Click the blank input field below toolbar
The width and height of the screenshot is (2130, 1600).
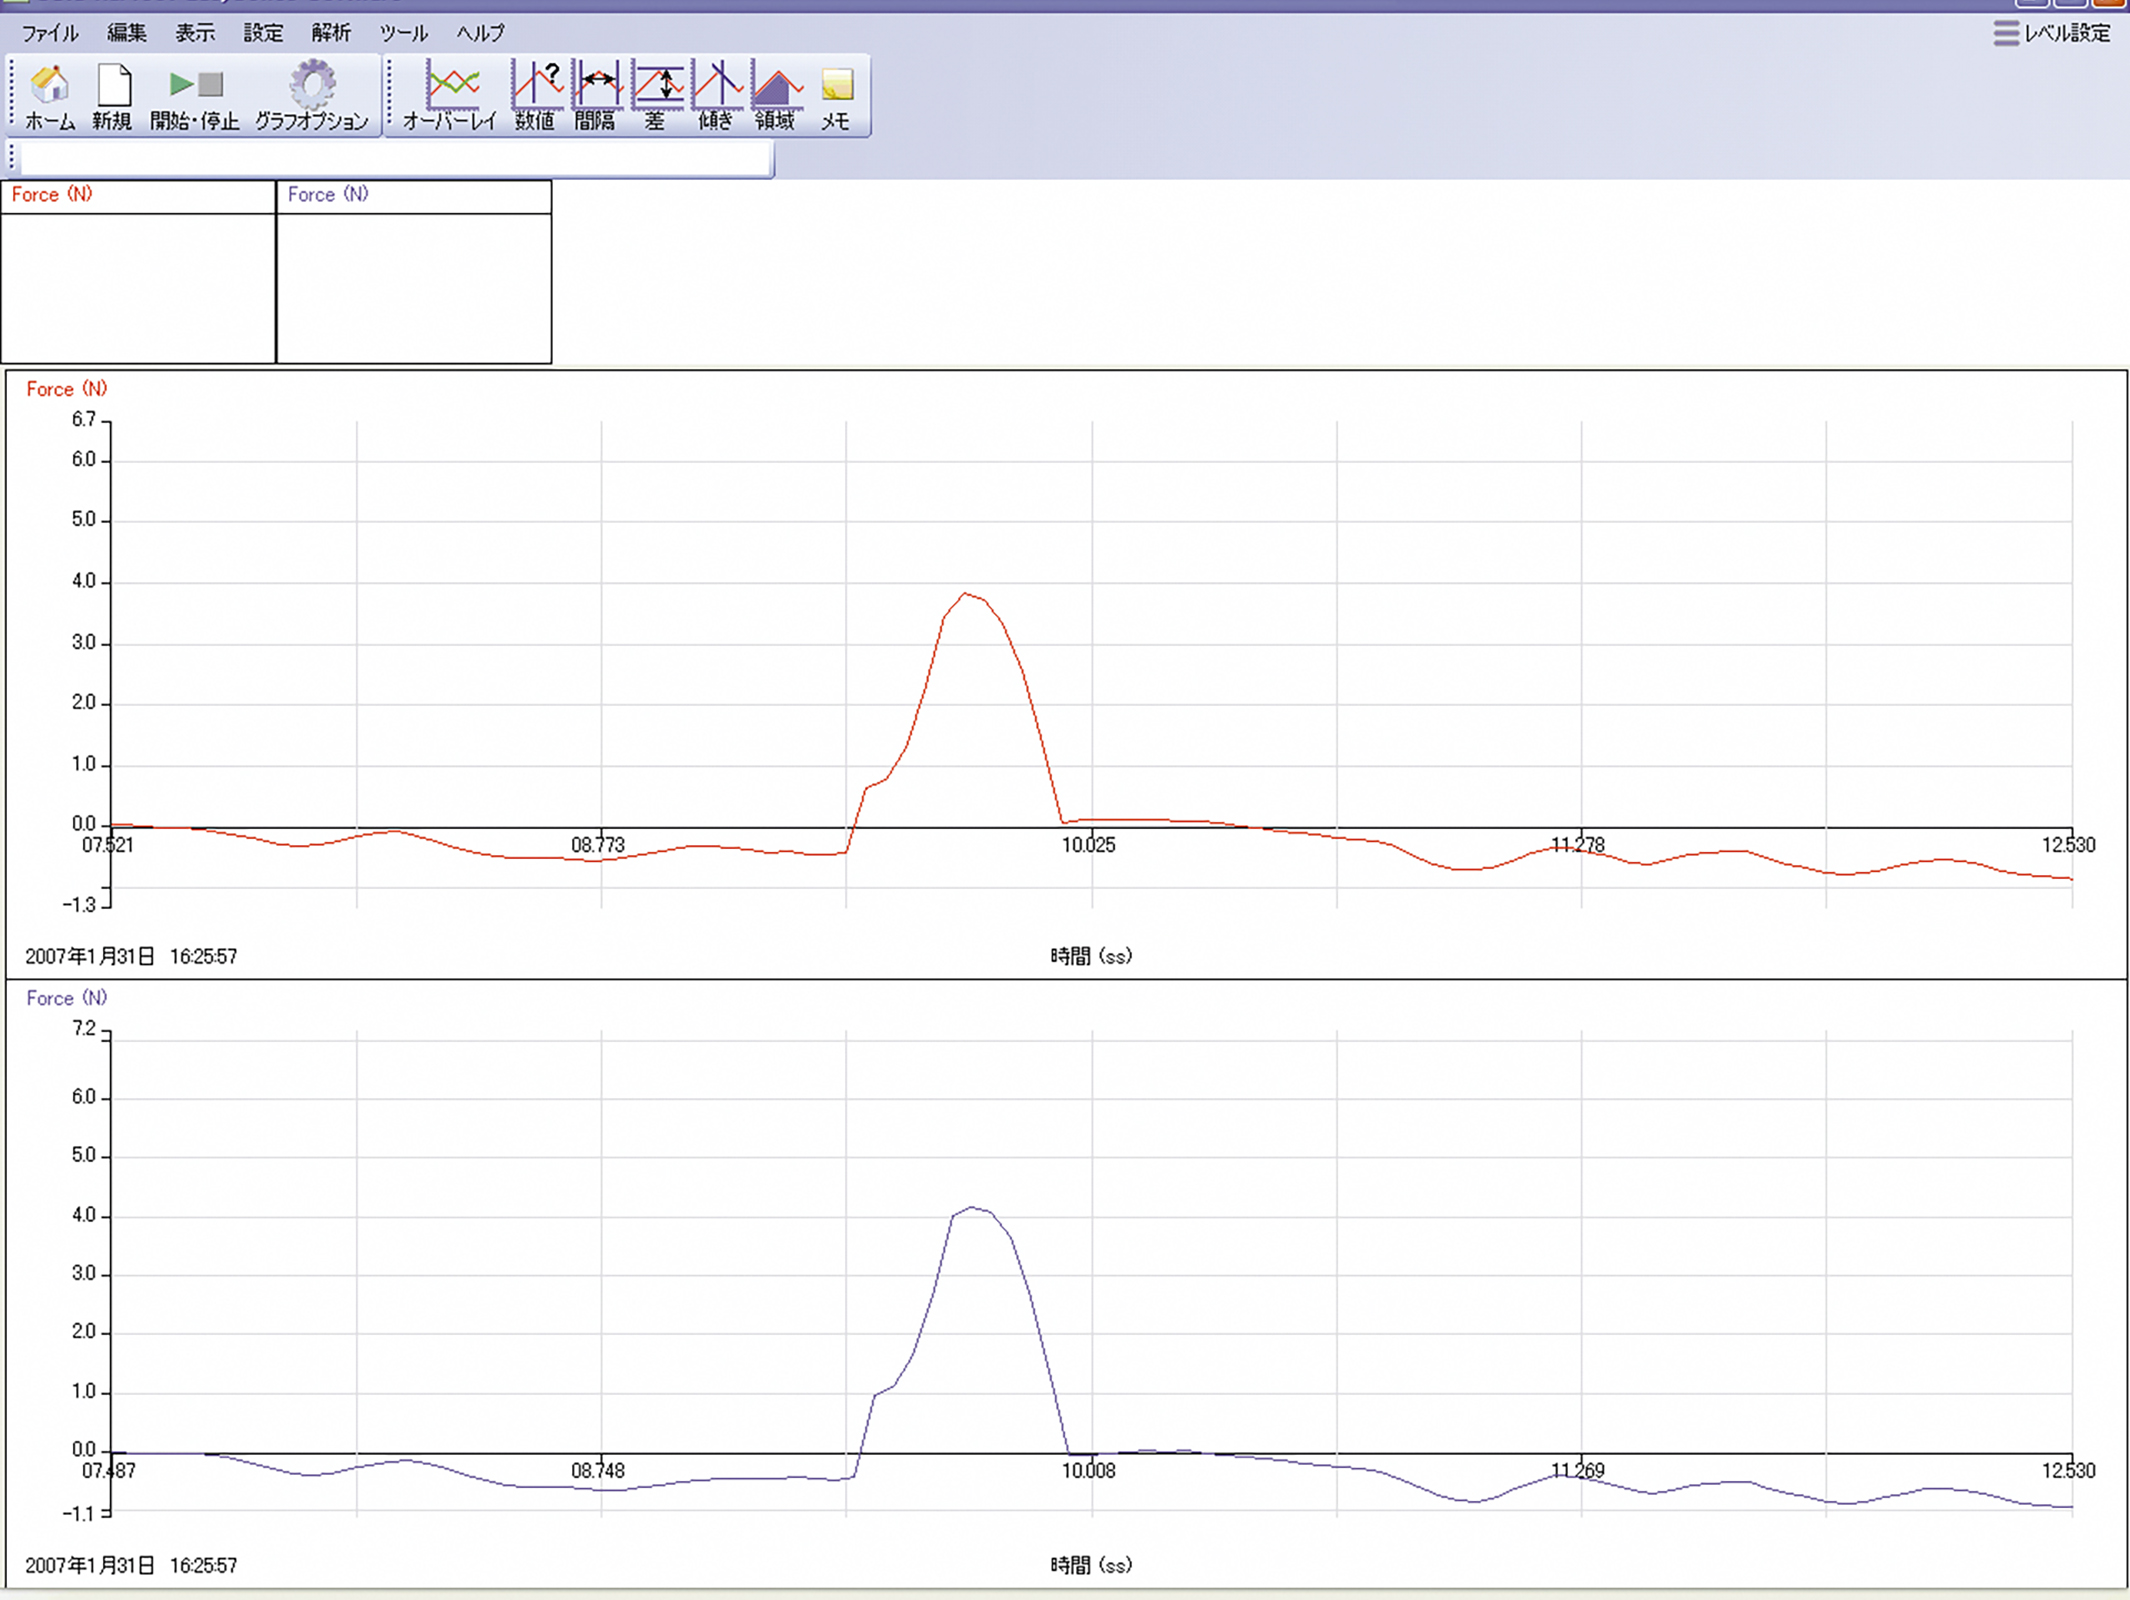coord(396,158)
